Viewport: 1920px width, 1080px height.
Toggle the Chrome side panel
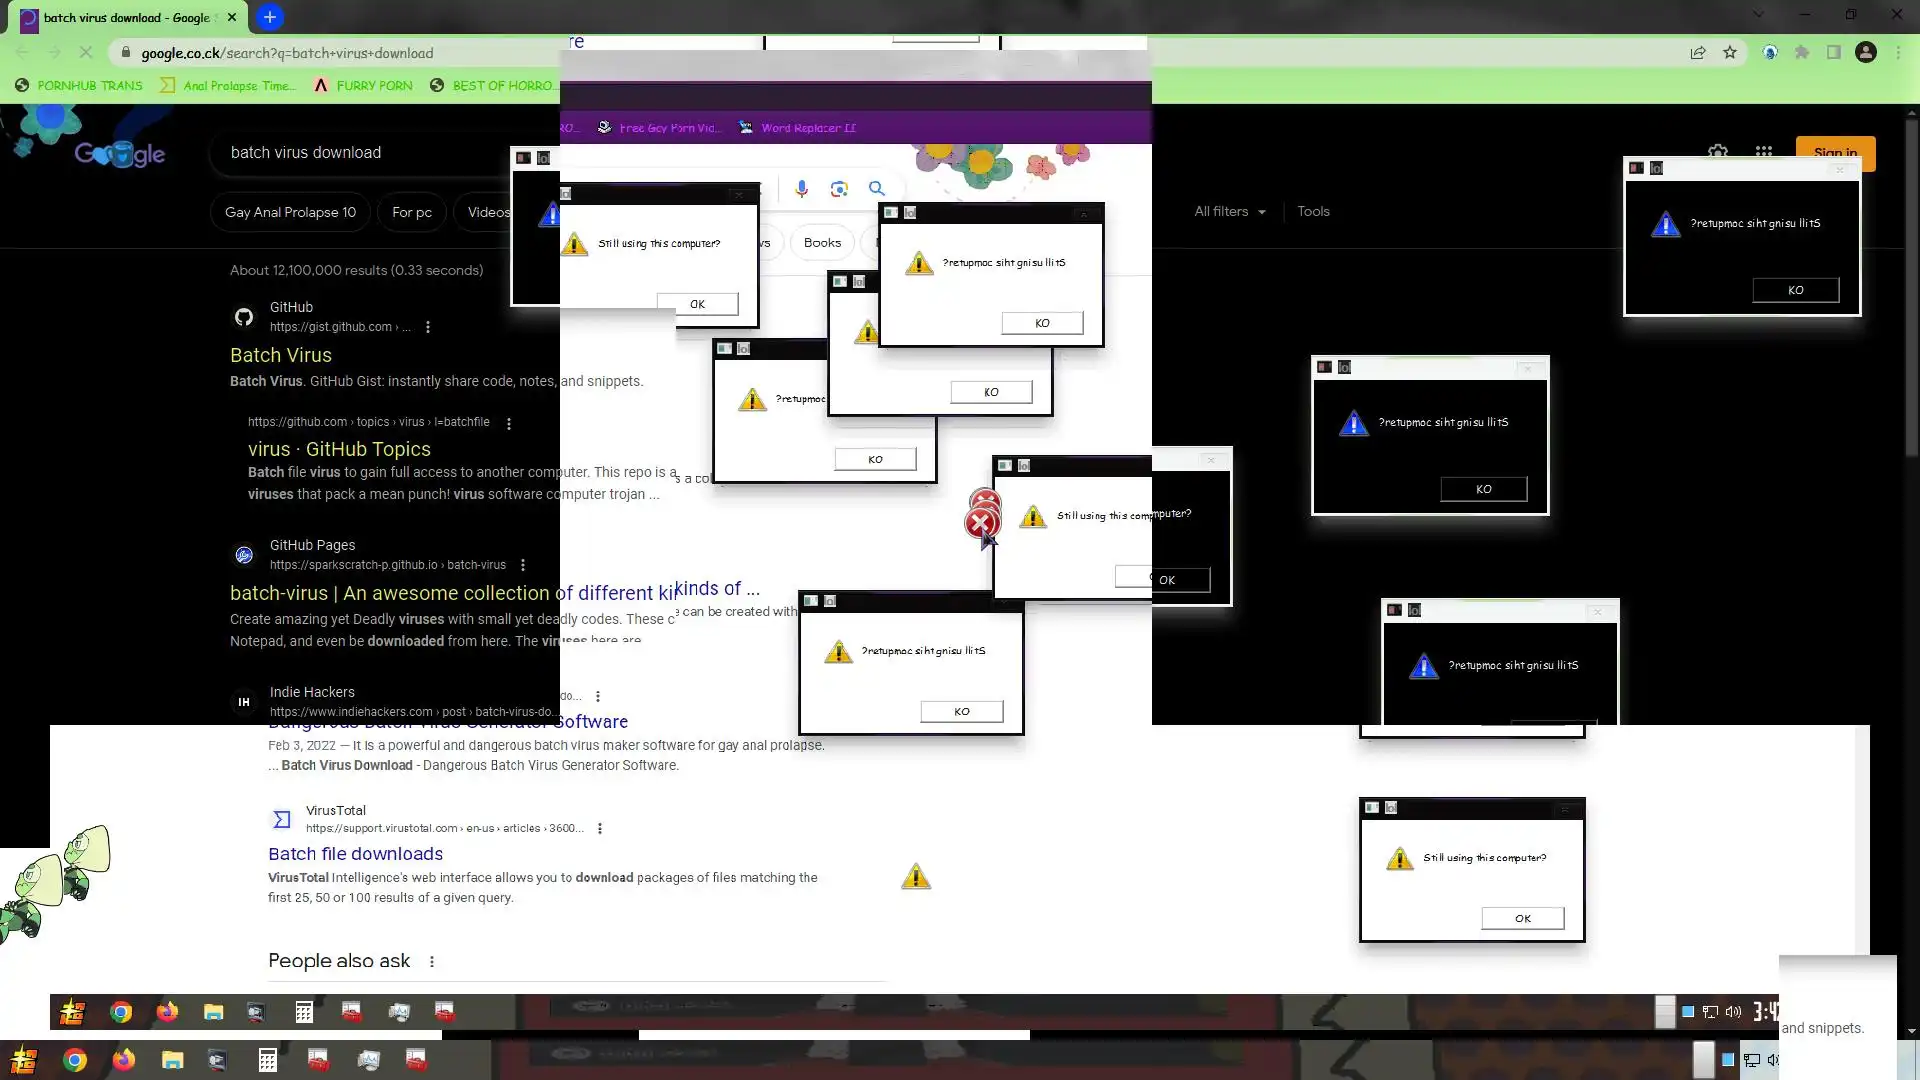(x=1834, y=53)
